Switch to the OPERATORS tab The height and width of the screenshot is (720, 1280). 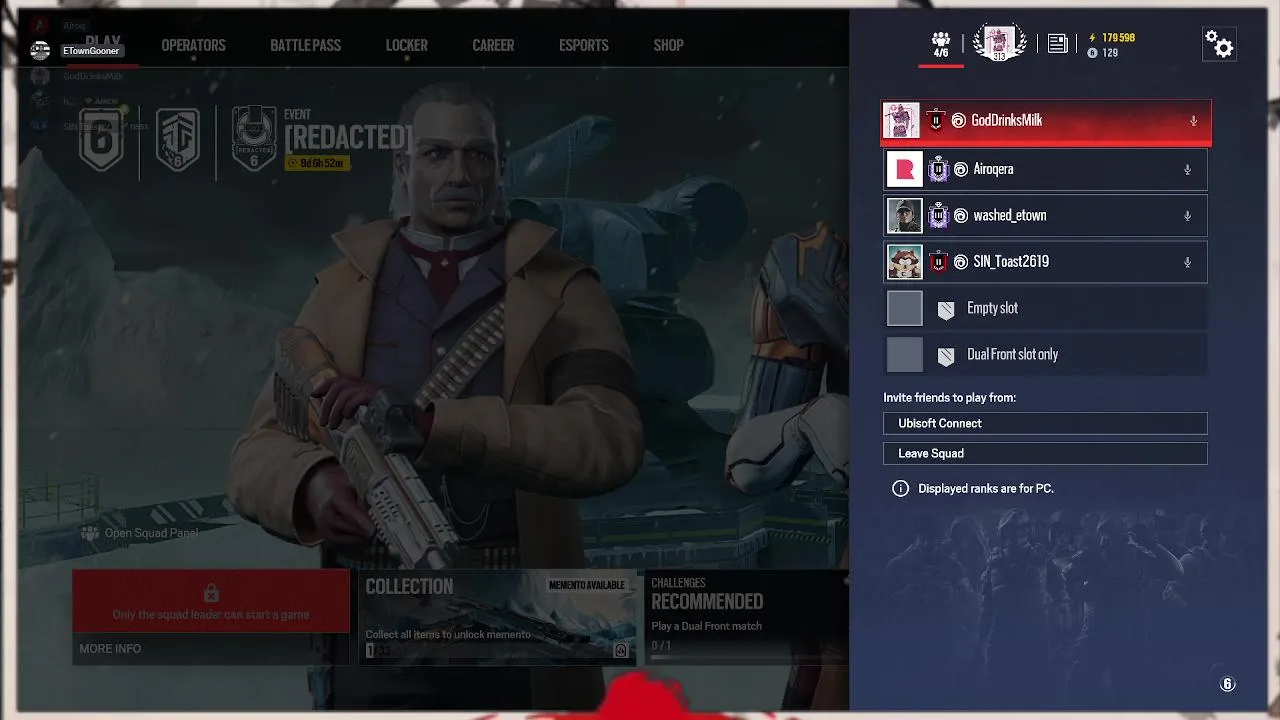coord(193,45)
